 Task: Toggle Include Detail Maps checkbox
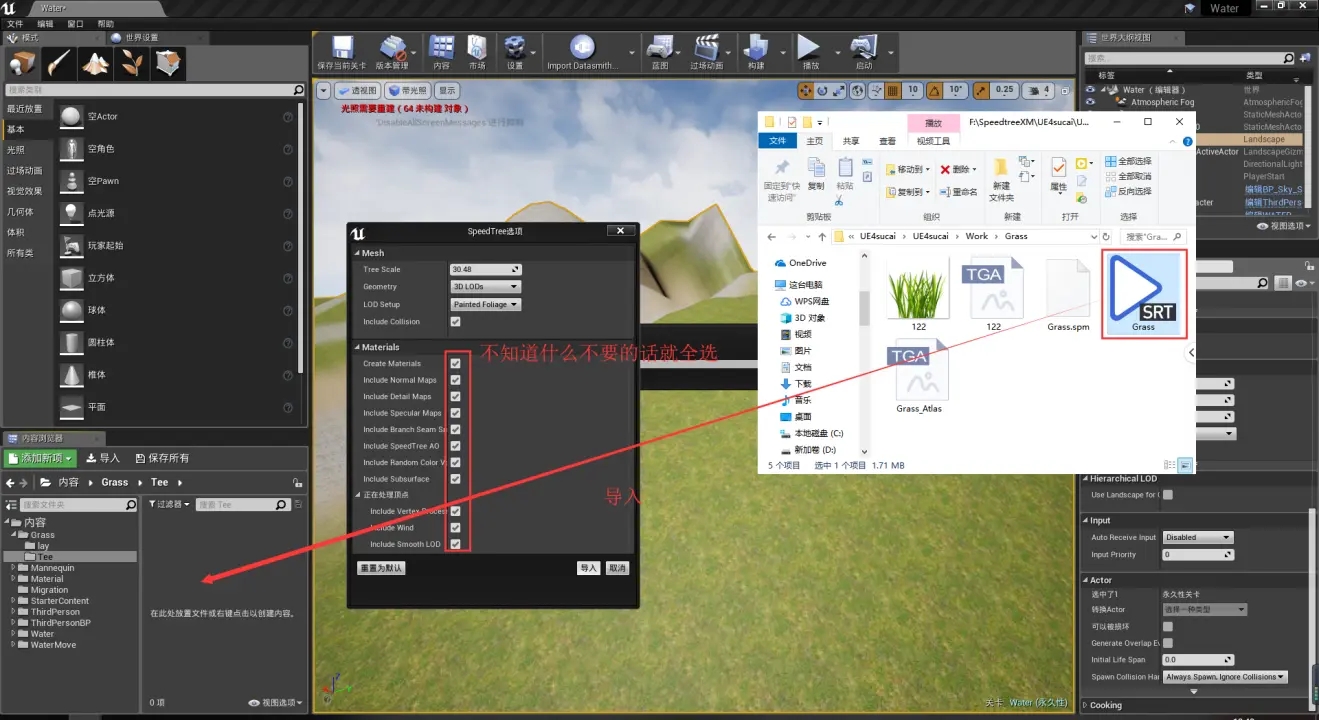pos(455,397)
